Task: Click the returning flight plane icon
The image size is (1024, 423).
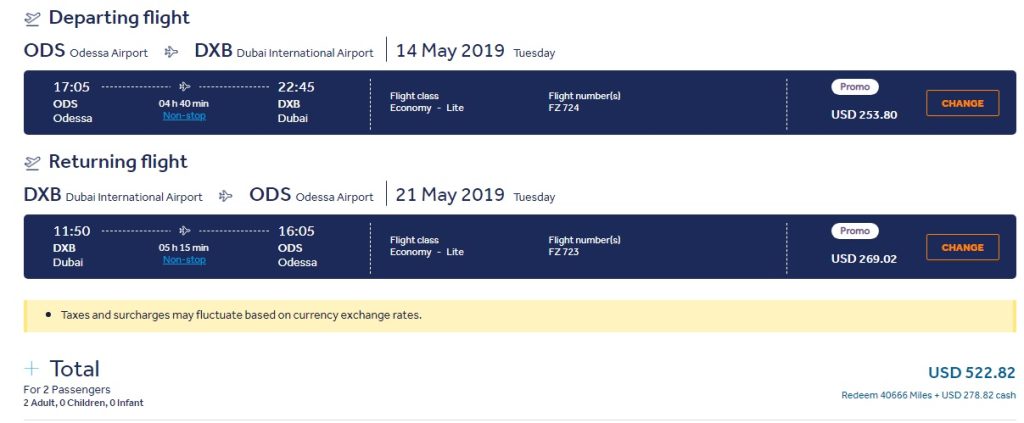Action: pyautogui.click(x=32, y=163)
